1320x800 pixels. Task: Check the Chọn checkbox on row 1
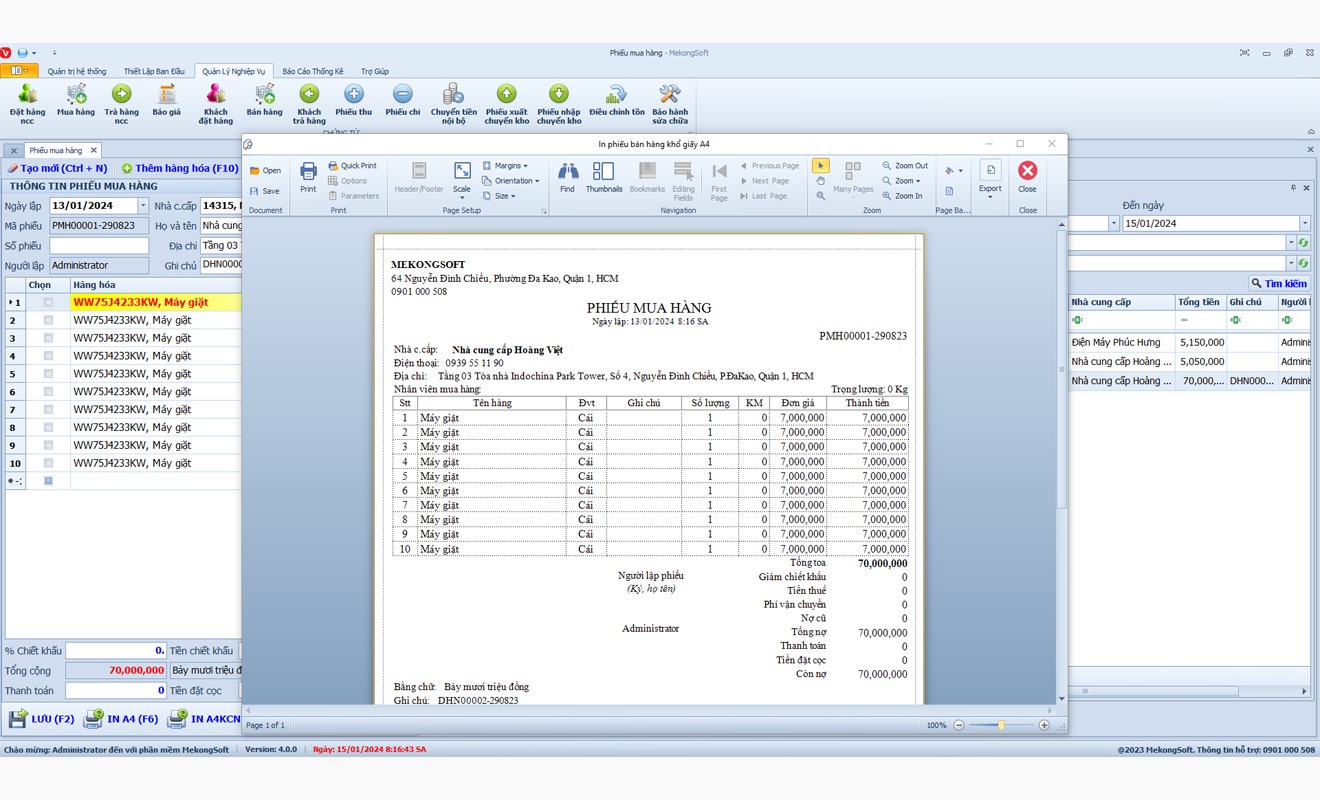(46, 301)
